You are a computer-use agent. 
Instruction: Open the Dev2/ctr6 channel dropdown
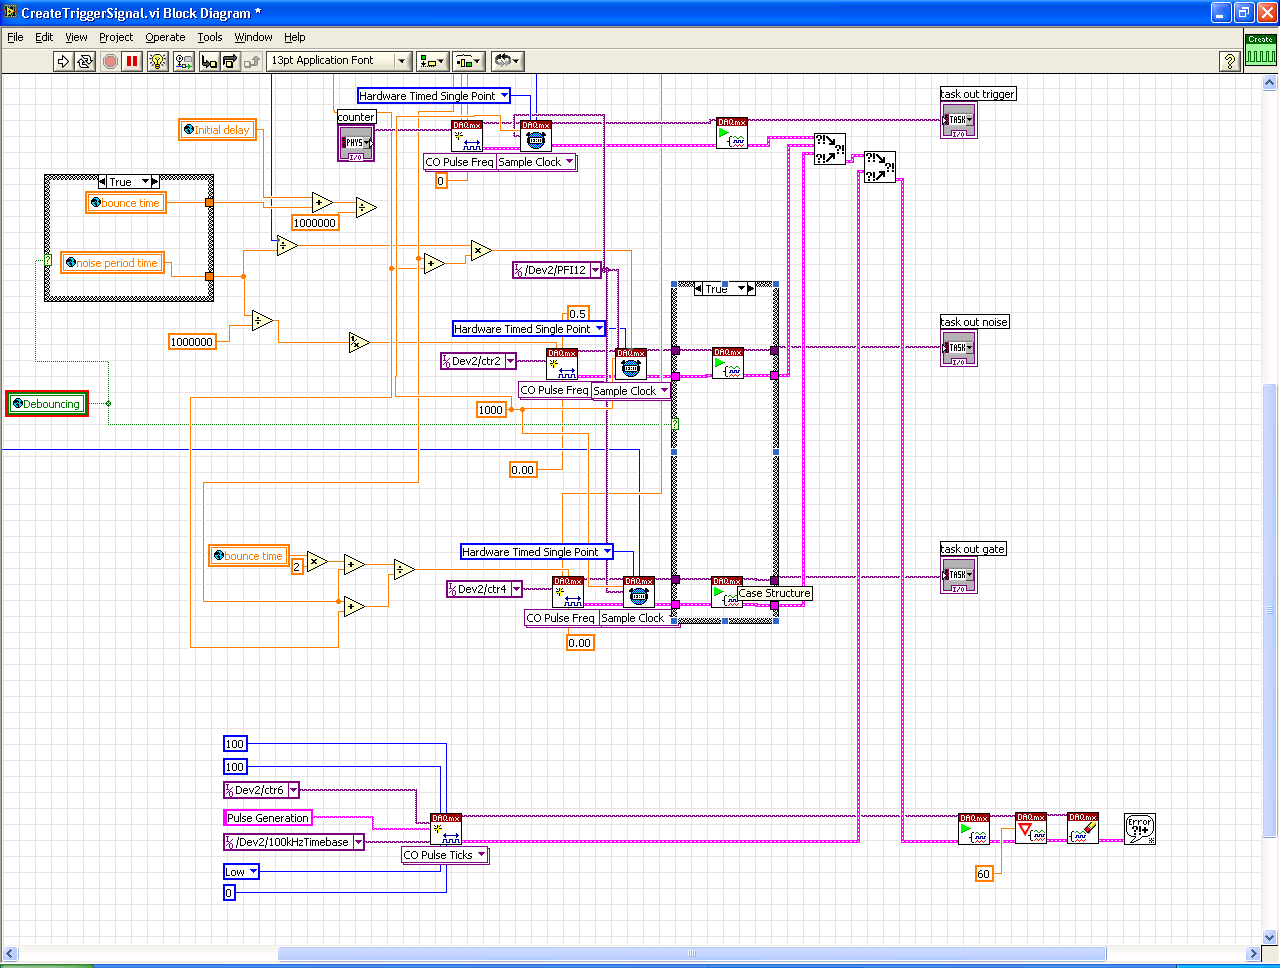tap(293, 790)
